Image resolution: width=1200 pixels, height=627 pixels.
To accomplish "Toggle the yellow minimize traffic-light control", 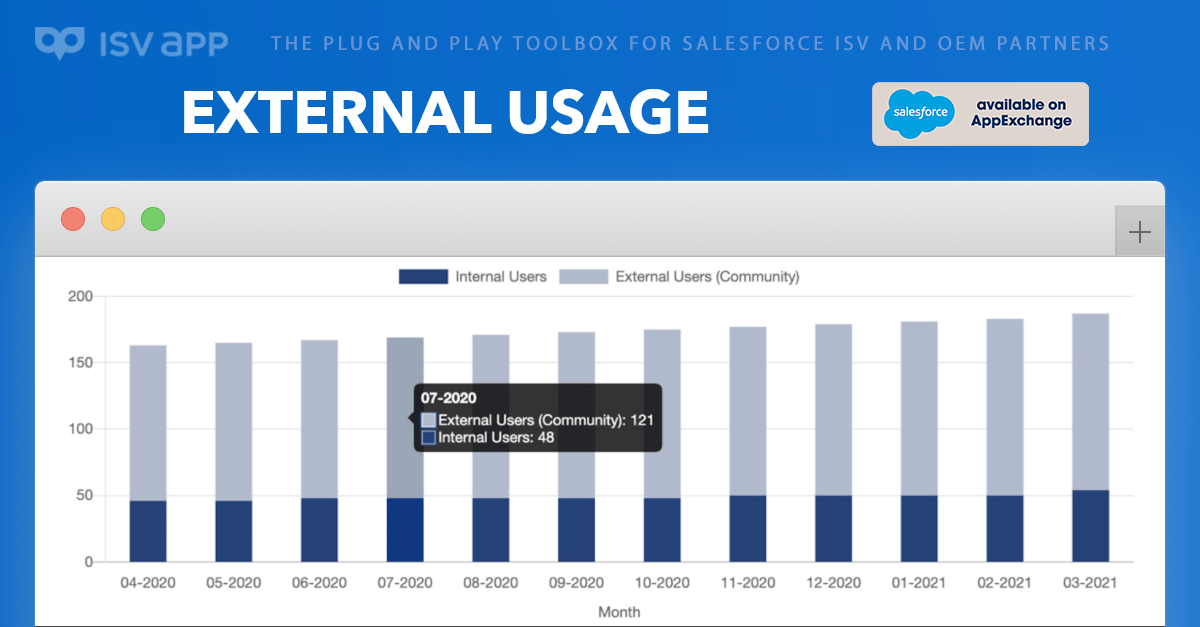I will [112, 218].
